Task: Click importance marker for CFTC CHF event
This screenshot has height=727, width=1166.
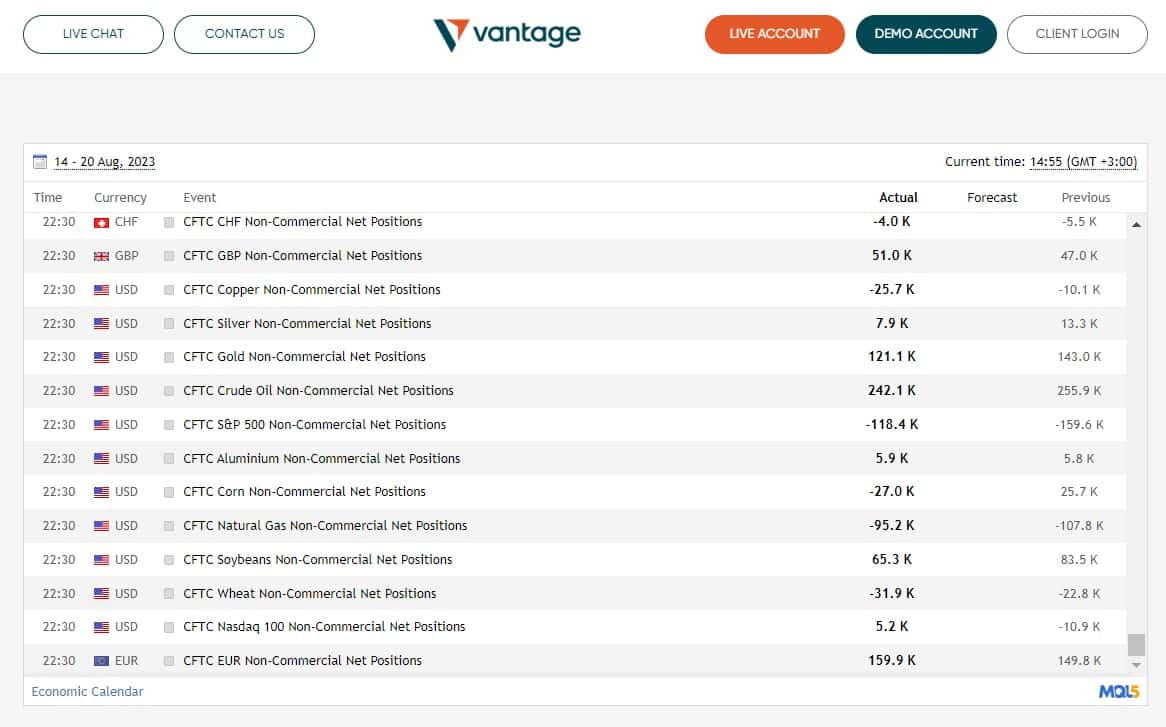Action: tap(169, 222)
